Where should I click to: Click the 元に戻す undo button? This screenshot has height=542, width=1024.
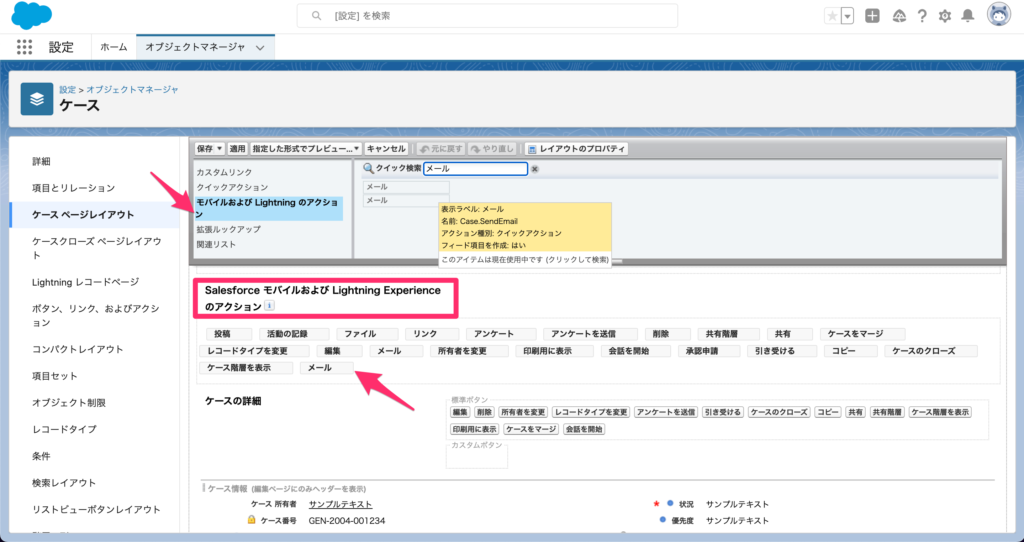pyautogui.click(x=441, y=149)
